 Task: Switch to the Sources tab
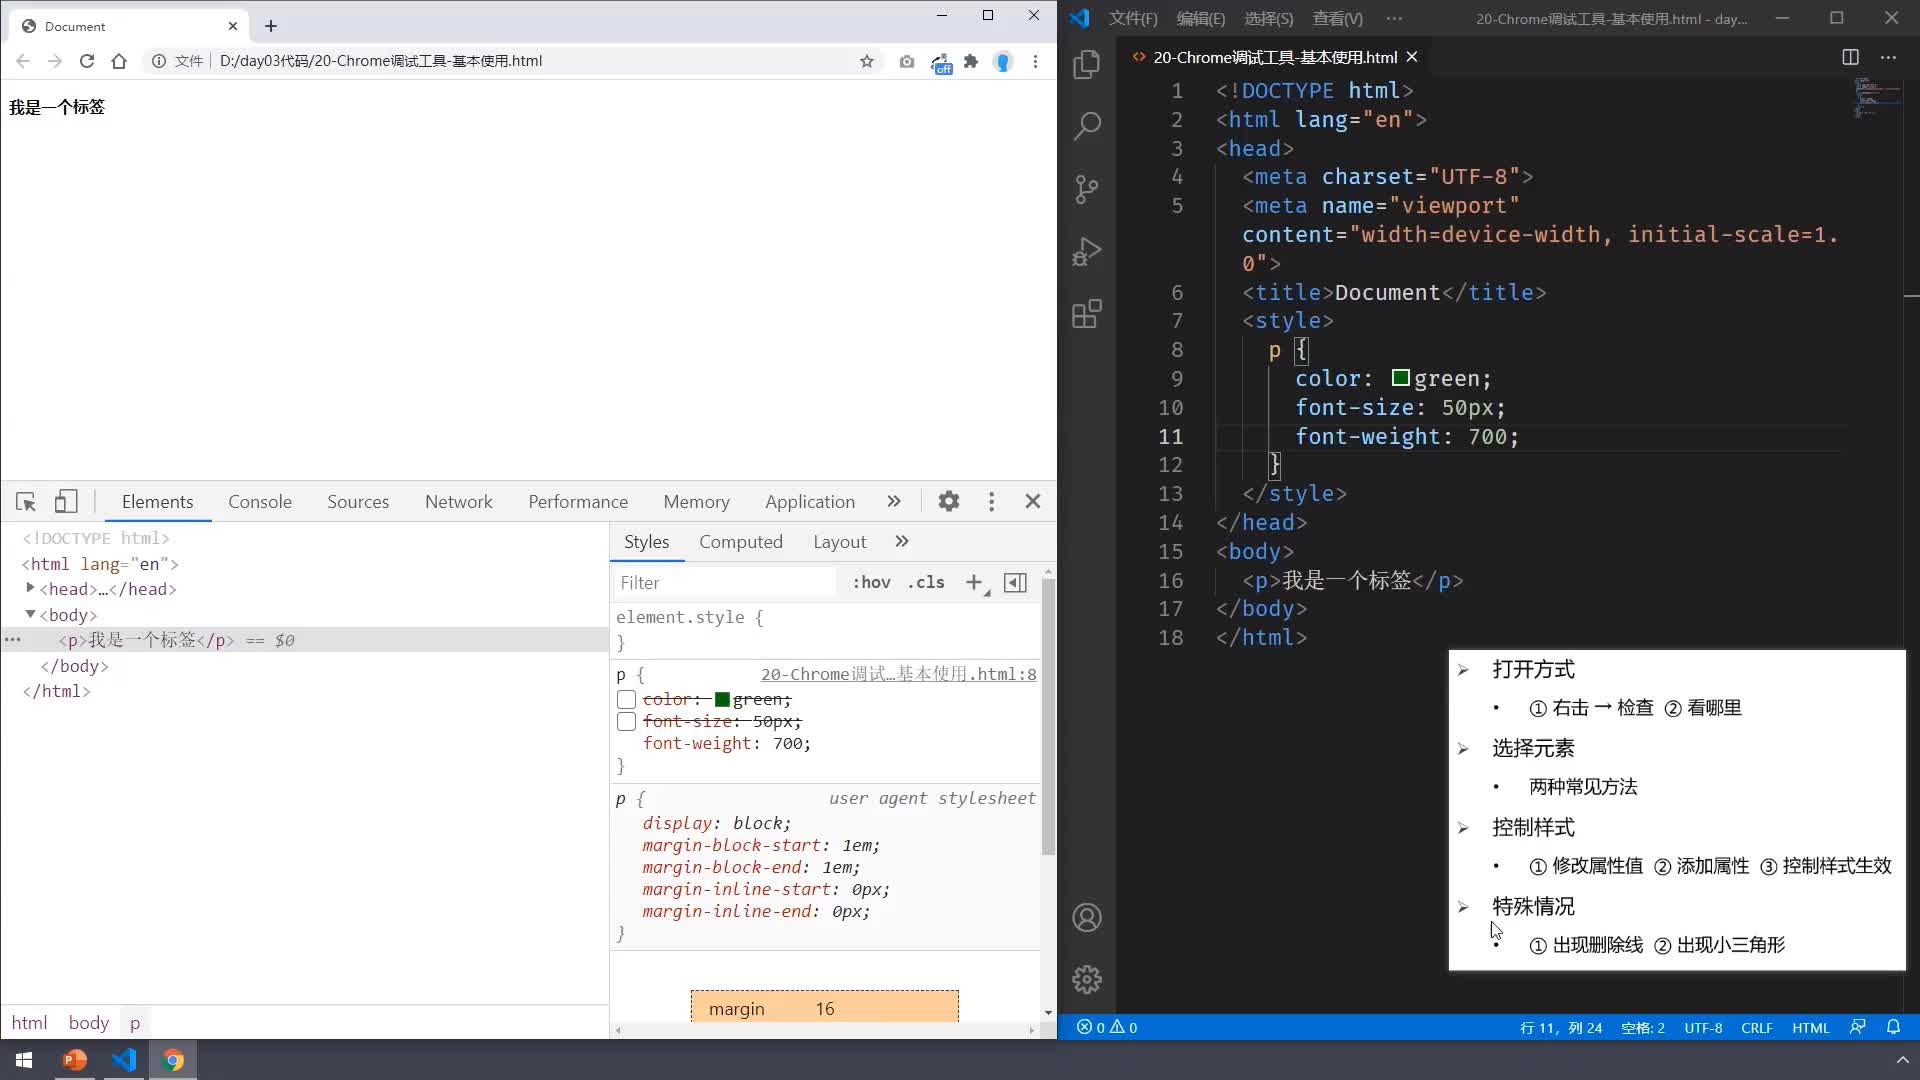pos(358,501)
